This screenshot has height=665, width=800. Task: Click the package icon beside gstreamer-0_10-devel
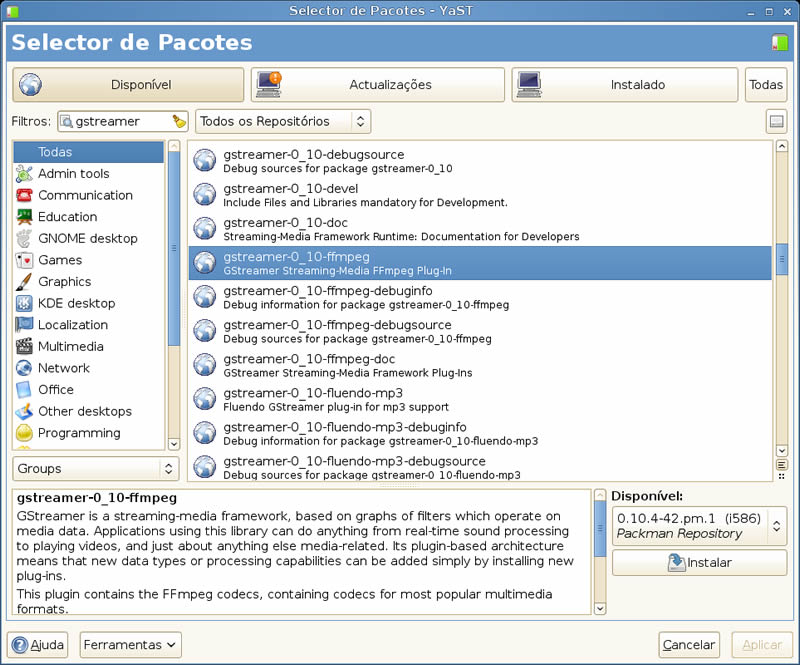point(205,195)
